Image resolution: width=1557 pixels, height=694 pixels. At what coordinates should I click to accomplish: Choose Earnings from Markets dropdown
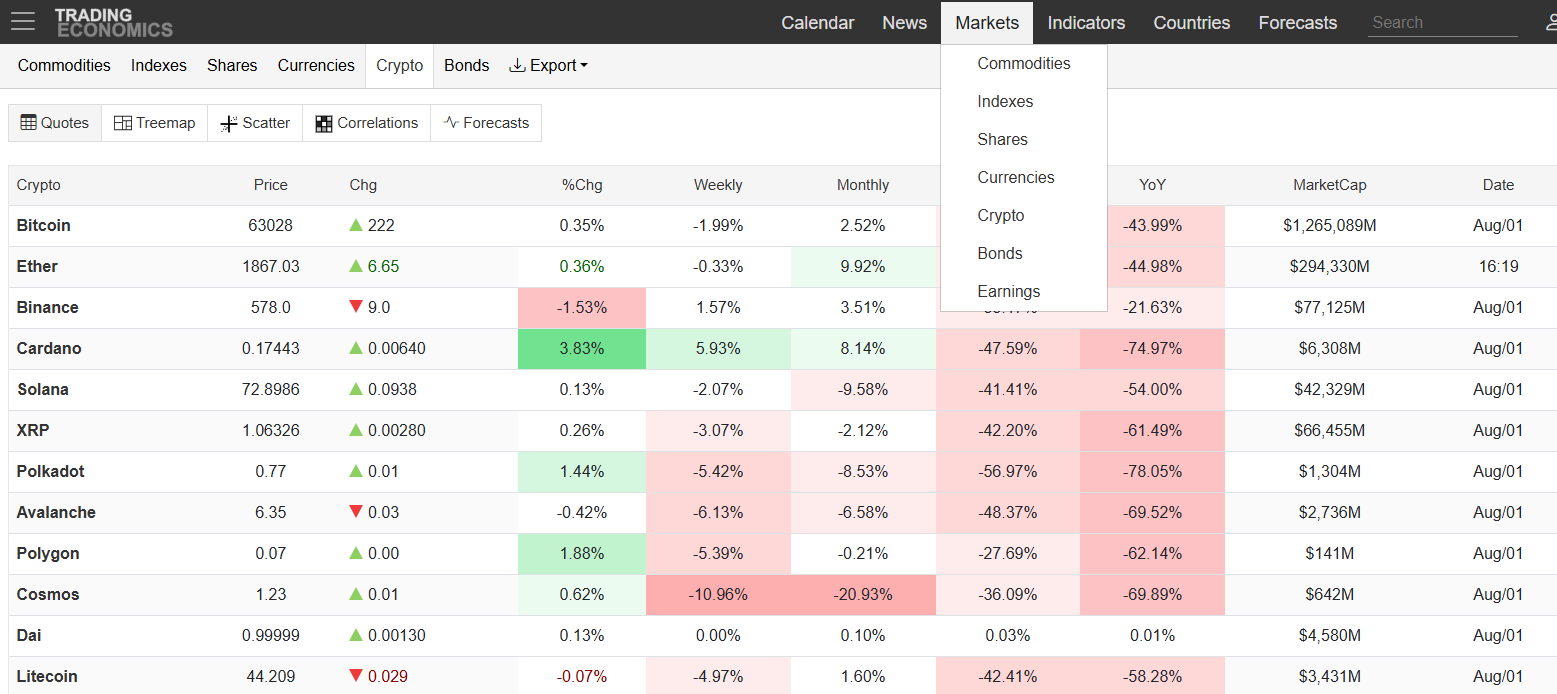1009,291
